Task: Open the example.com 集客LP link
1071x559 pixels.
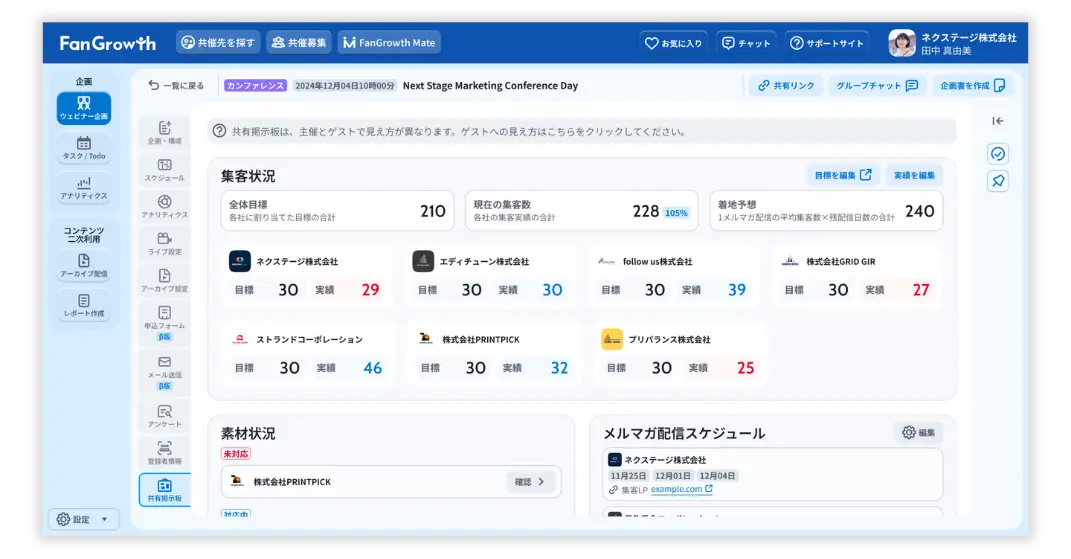Action: coord(681,489)
